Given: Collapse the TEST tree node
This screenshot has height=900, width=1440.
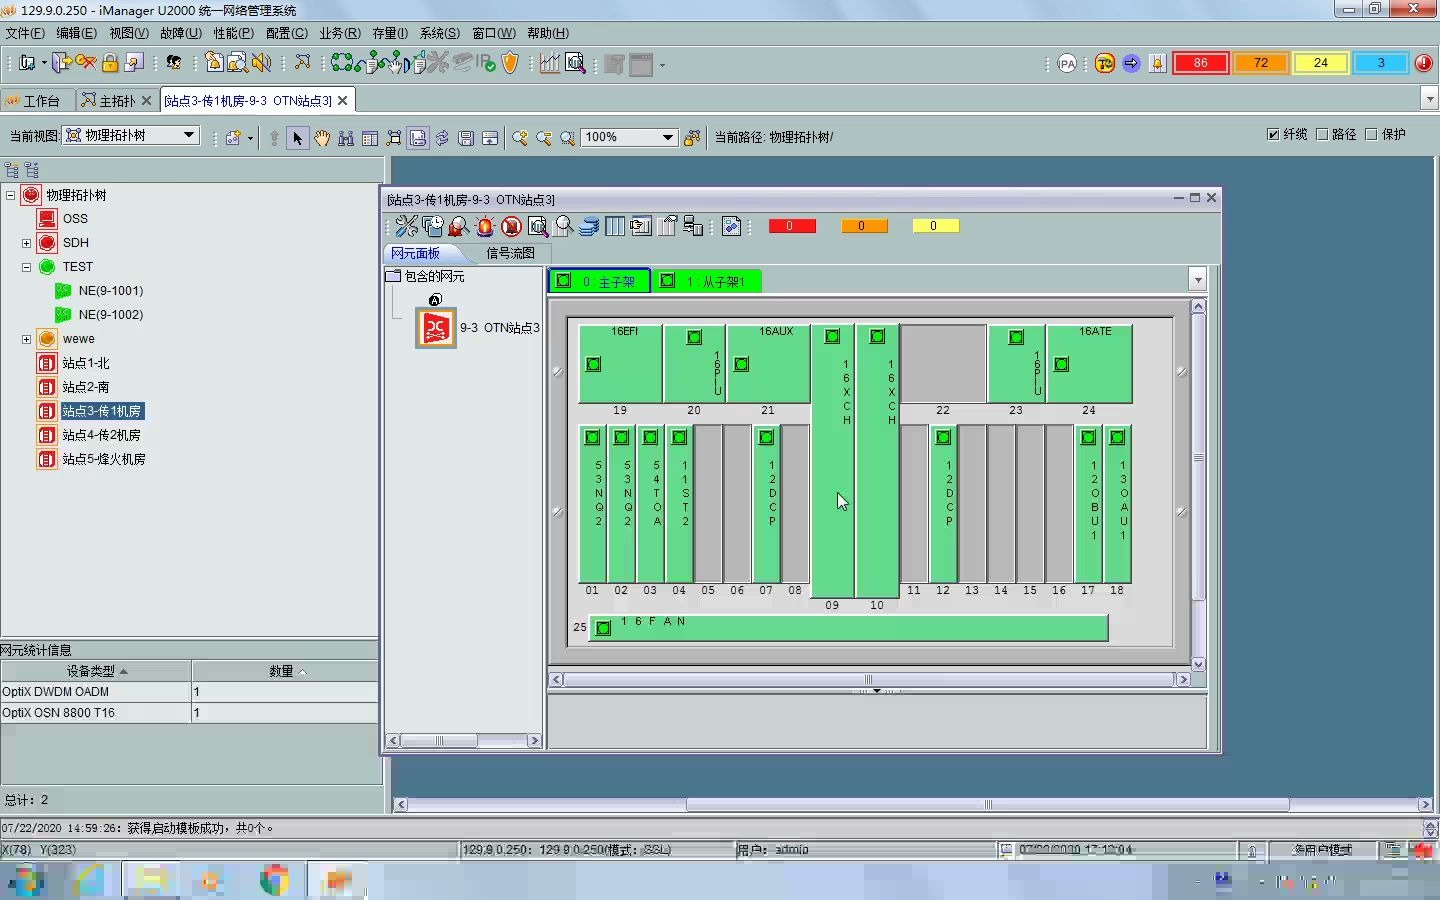Looking at the screenshot, I should pyautogui.click(x=26, y=267).
